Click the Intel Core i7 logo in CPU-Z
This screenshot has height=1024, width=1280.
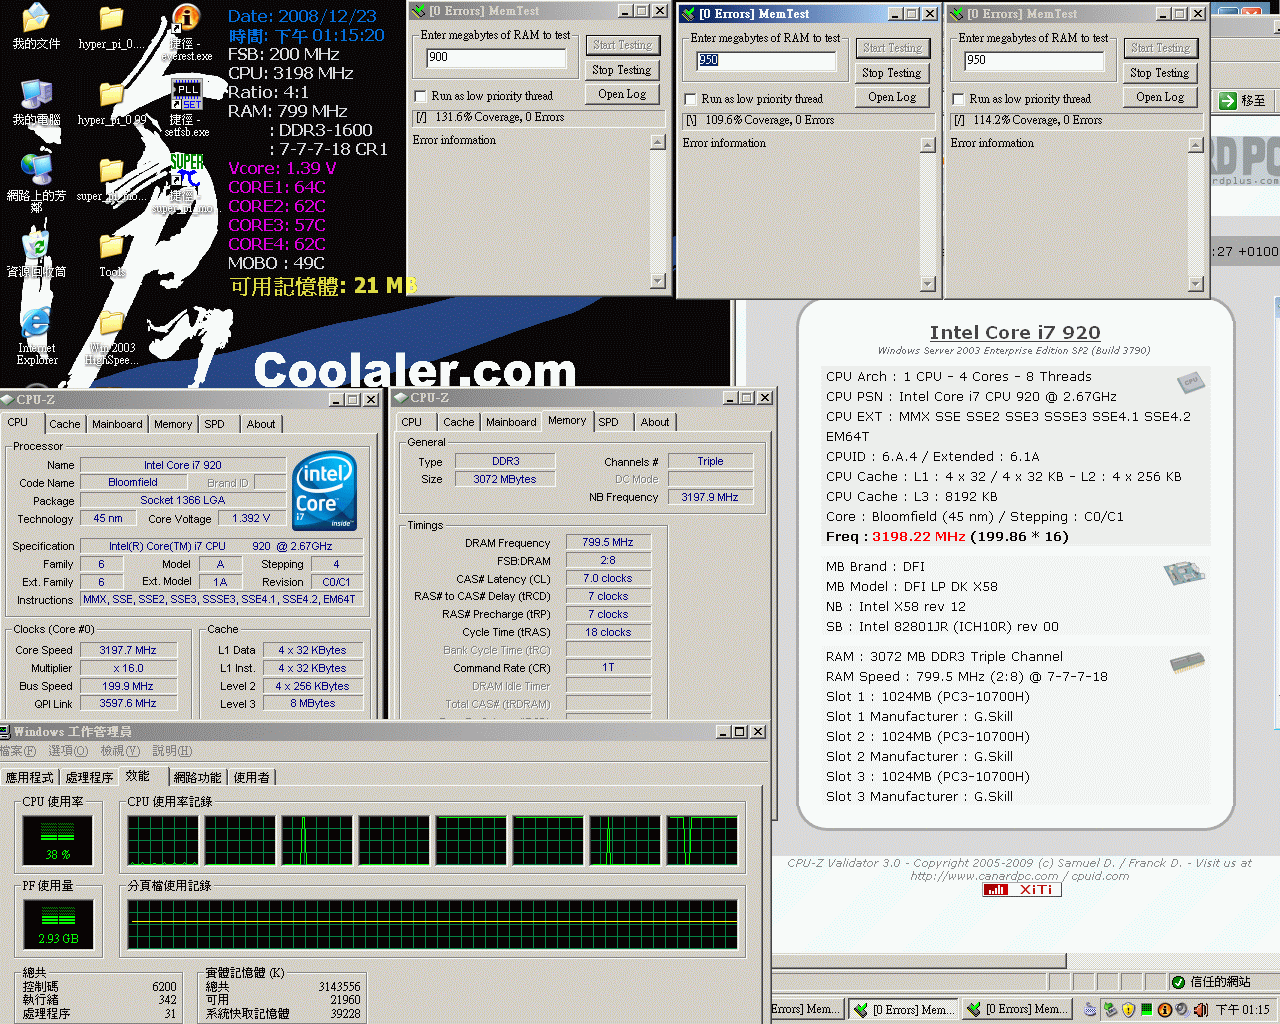pyautogui.click(x=325, y=491)
